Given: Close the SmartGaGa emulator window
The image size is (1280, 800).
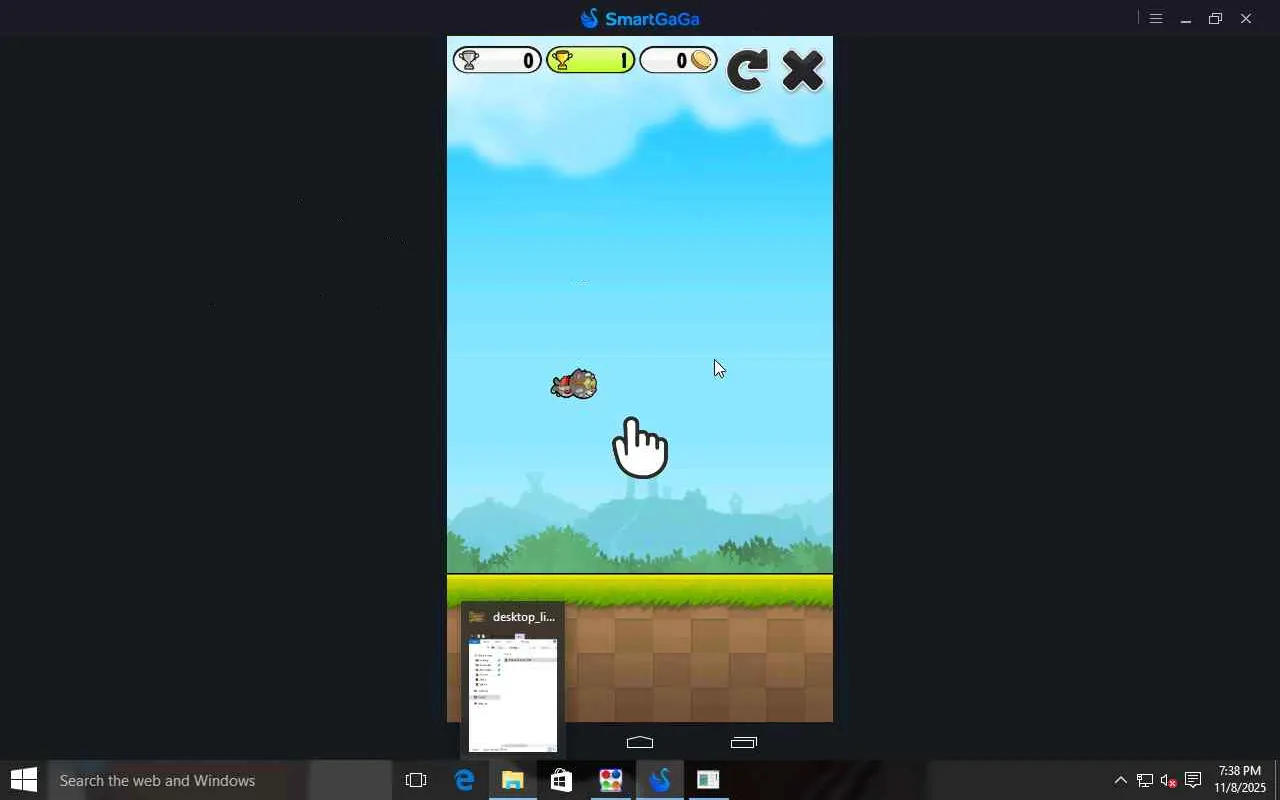Looking at the screenshot, I should (1246, 18).
